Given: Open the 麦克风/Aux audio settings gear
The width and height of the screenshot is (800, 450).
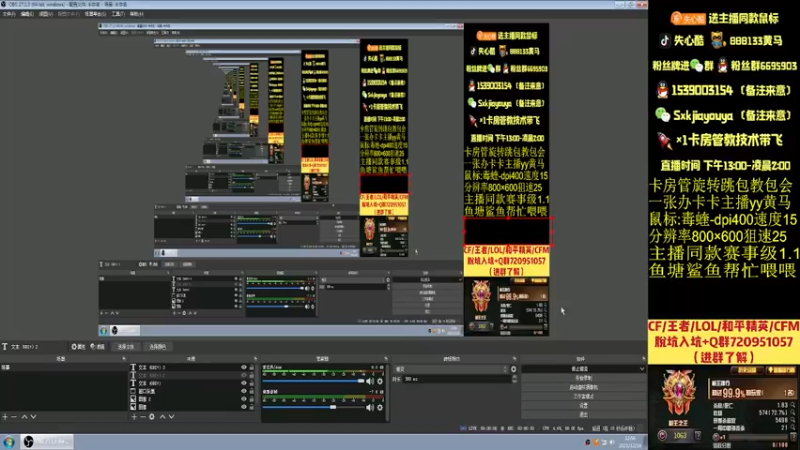Looking at the screenshot, I should [x=380, y=381].
